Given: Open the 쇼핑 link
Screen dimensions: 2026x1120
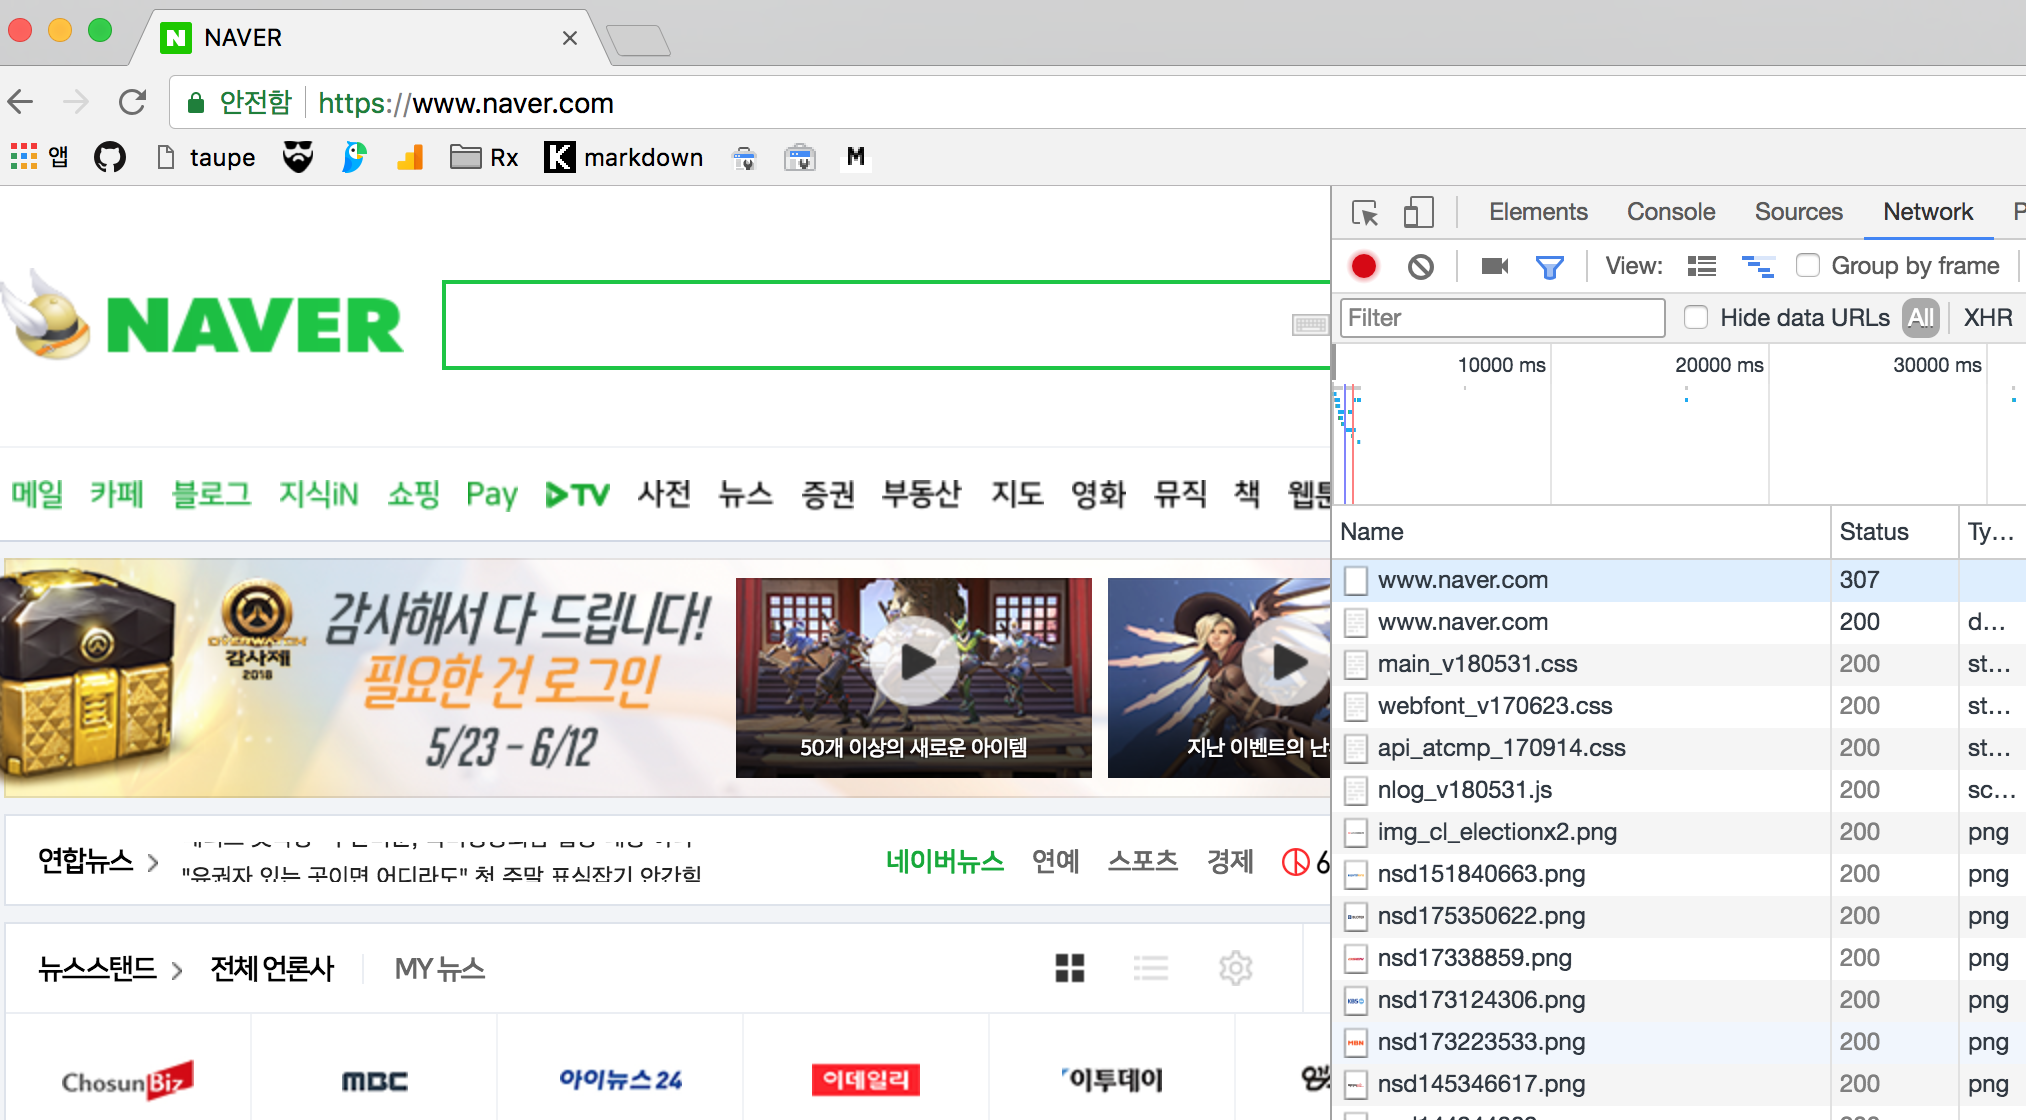Looking at the screenshot, I should [414, 494].
